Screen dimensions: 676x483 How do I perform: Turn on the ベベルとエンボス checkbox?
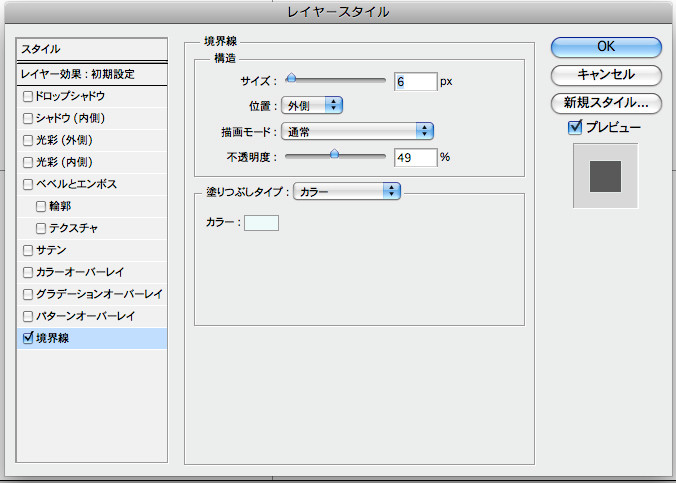click(x=28, y=184)
